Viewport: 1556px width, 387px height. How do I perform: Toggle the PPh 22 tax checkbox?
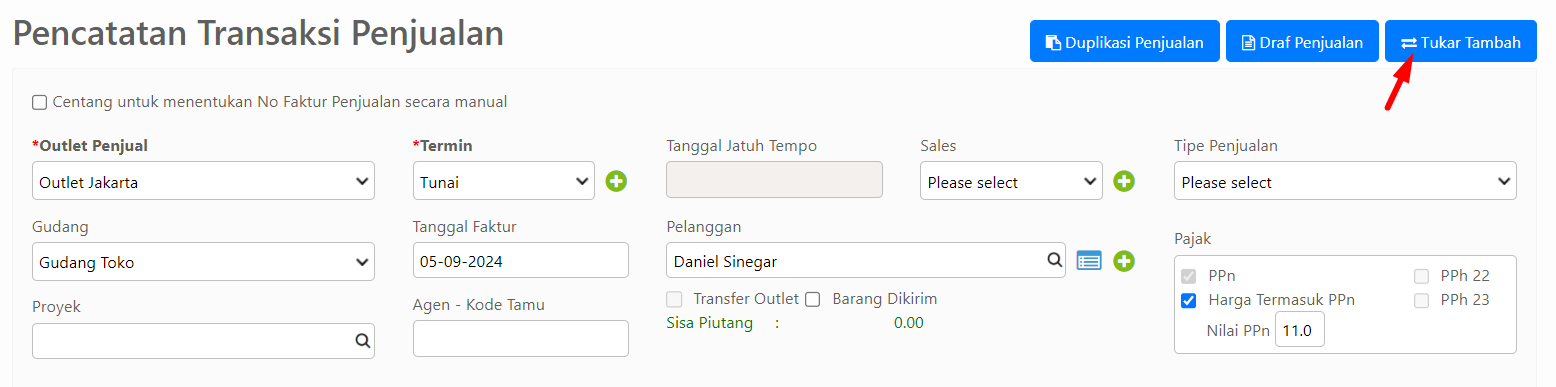[x=1421, y=276]
